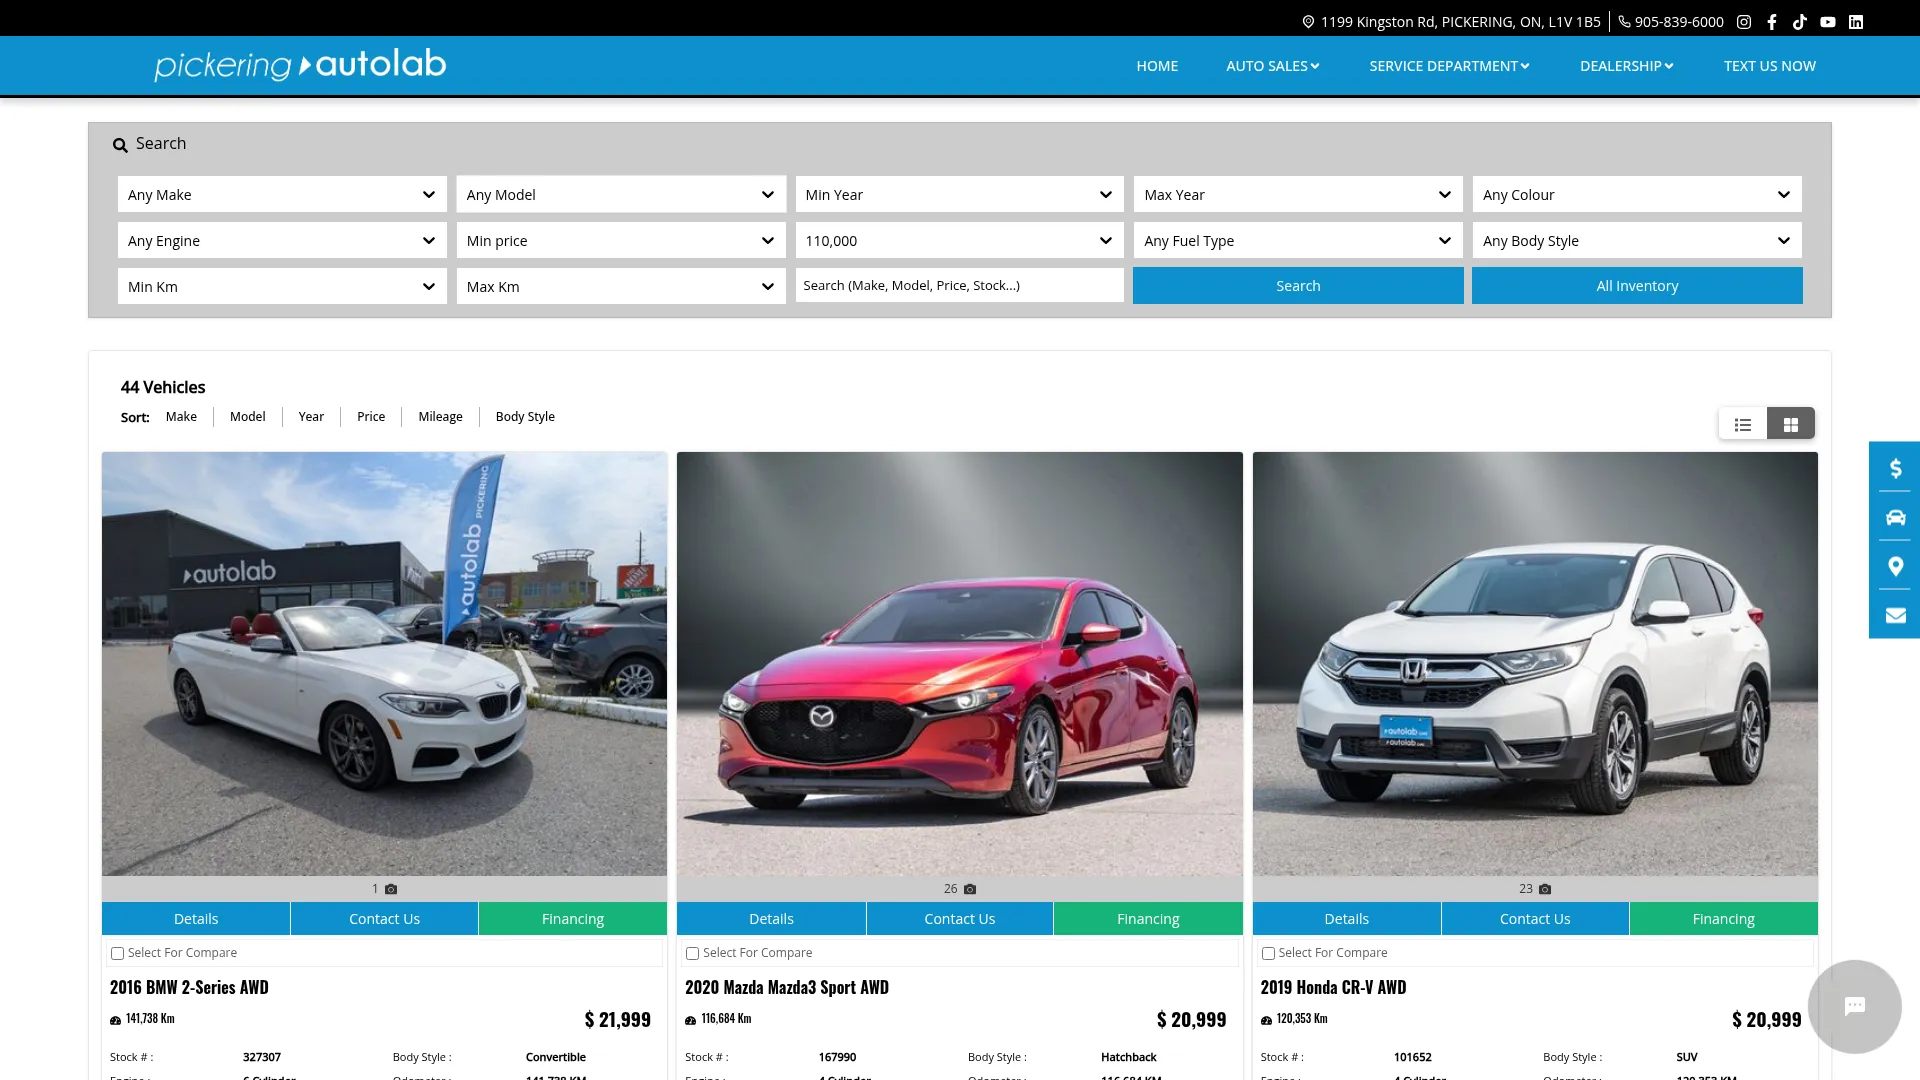This screenshot has height=1080, width=1920.
Task: Open the white BMW convertible photo
Action: [x=384, y=664]
